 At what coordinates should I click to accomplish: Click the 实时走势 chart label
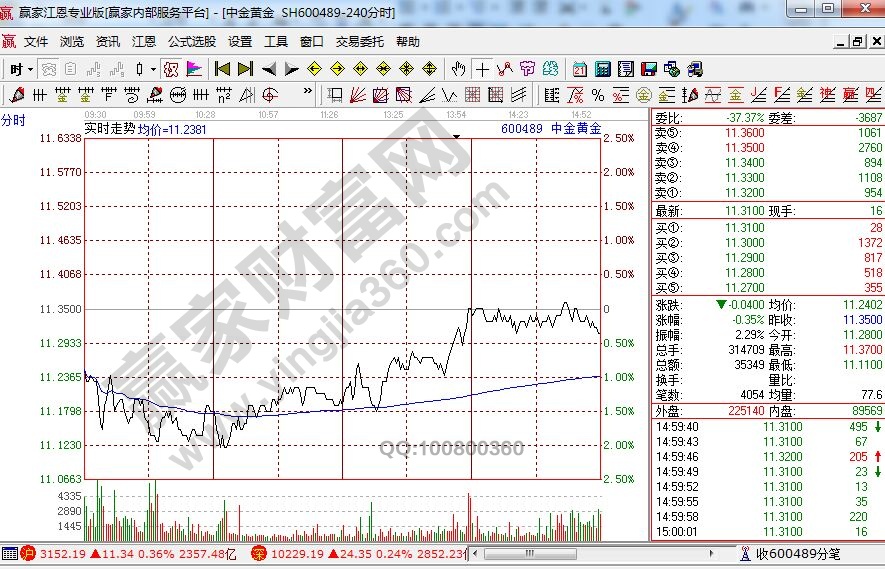pos(109,129)
